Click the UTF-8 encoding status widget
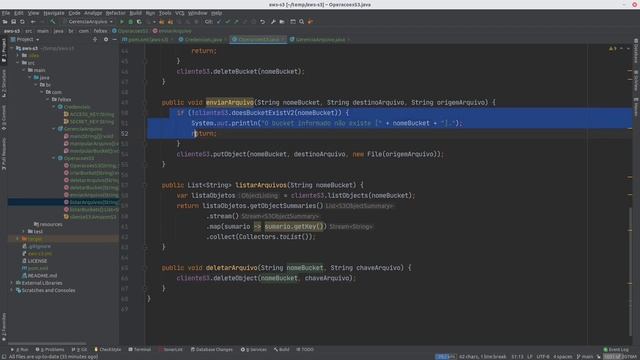Viewport: 640px width, 360px height. (x=542, y=357)
